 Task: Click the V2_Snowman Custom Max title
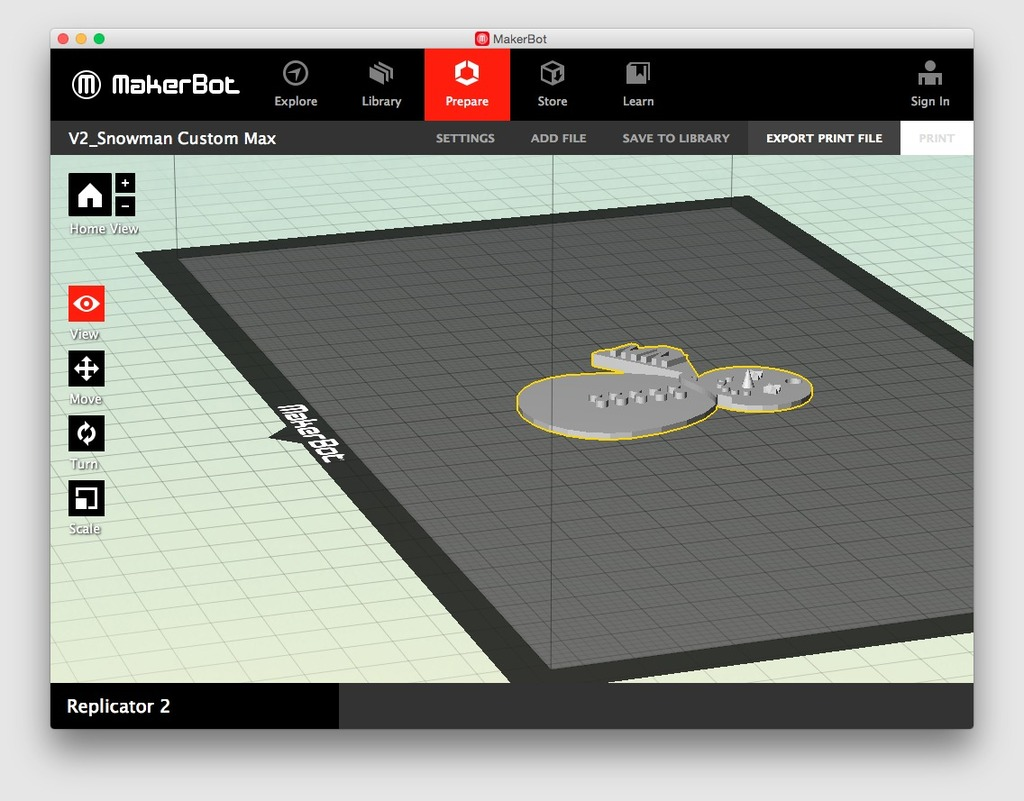coord(172,138)
